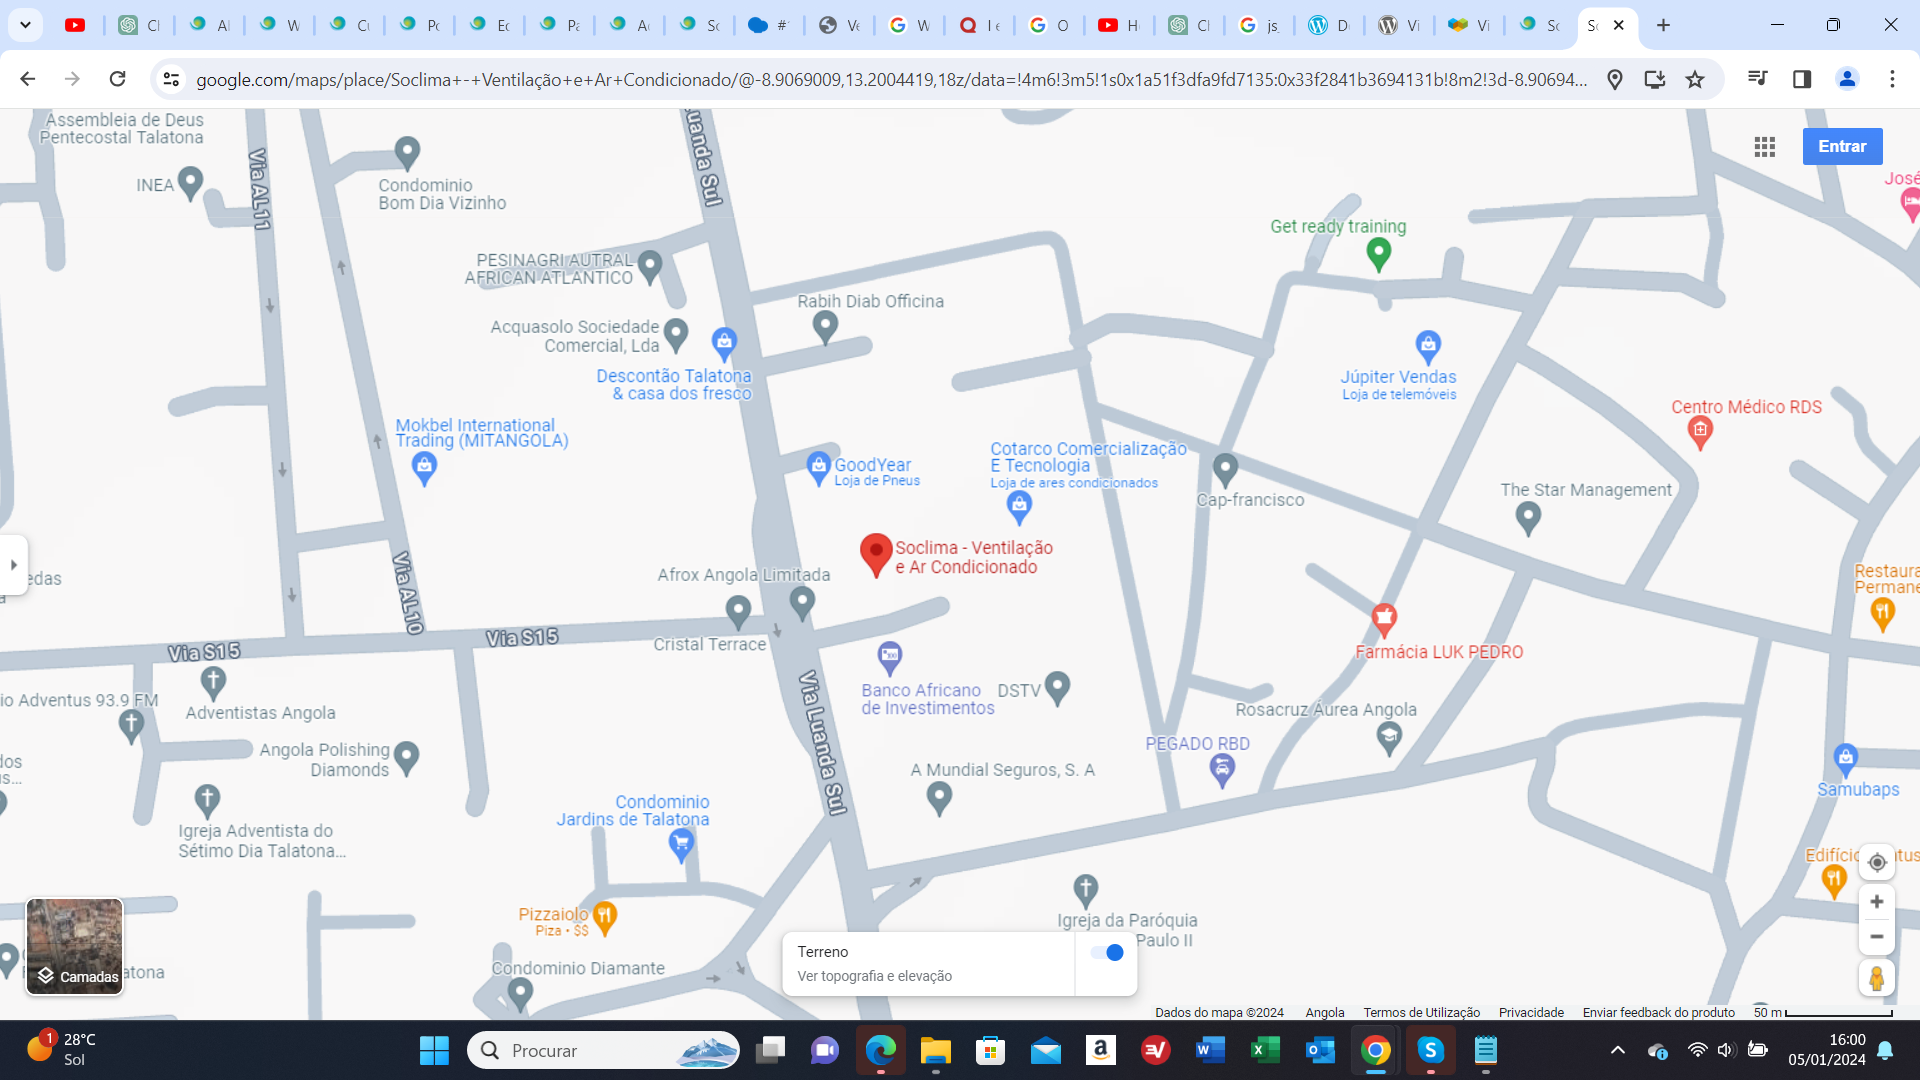
Task: Expand the collapsed side panel arrow
Action: click(13, 565)
